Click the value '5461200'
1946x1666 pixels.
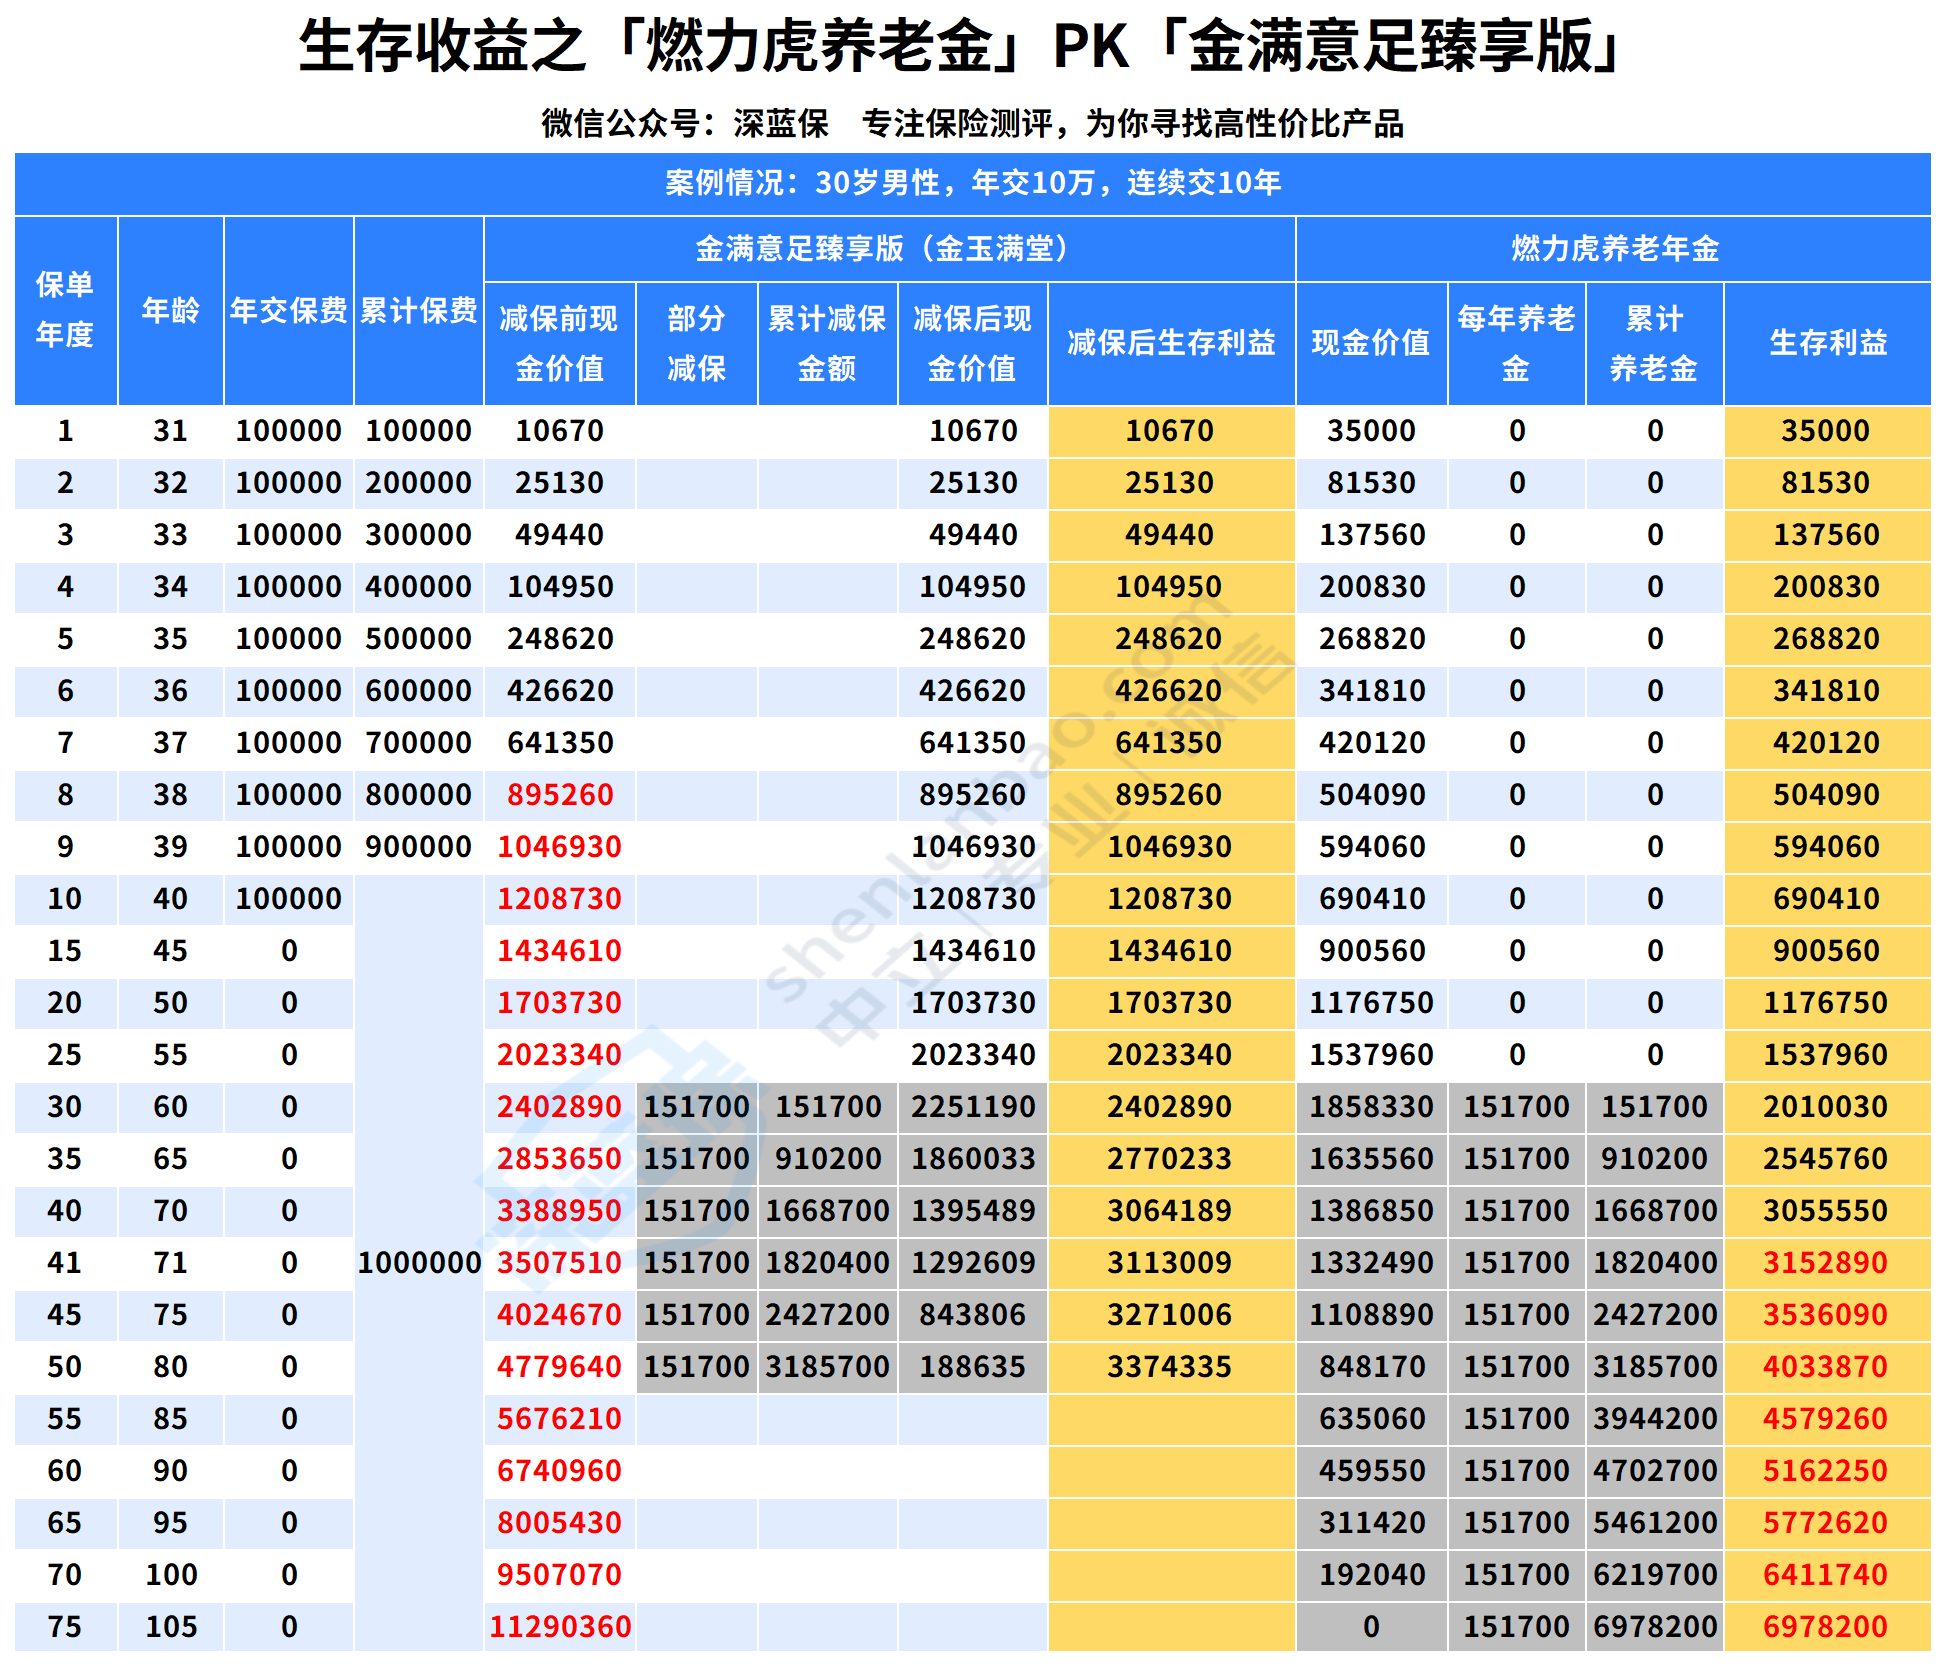pos(1655,1523)
